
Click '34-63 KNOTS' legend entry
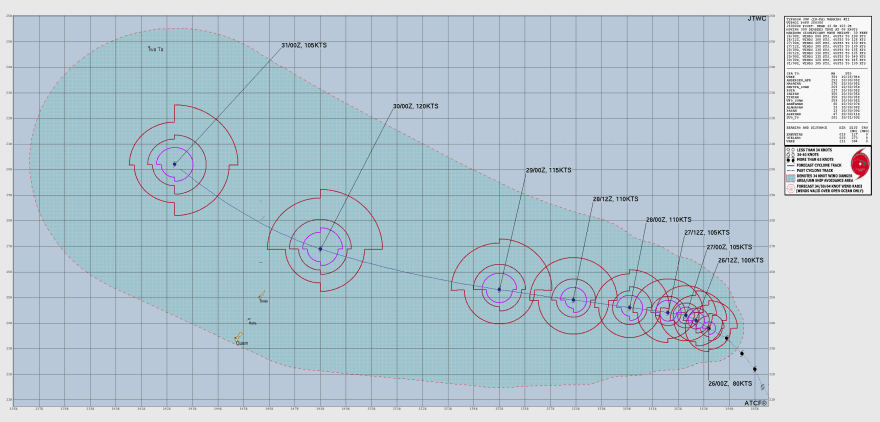pos(808,155)
